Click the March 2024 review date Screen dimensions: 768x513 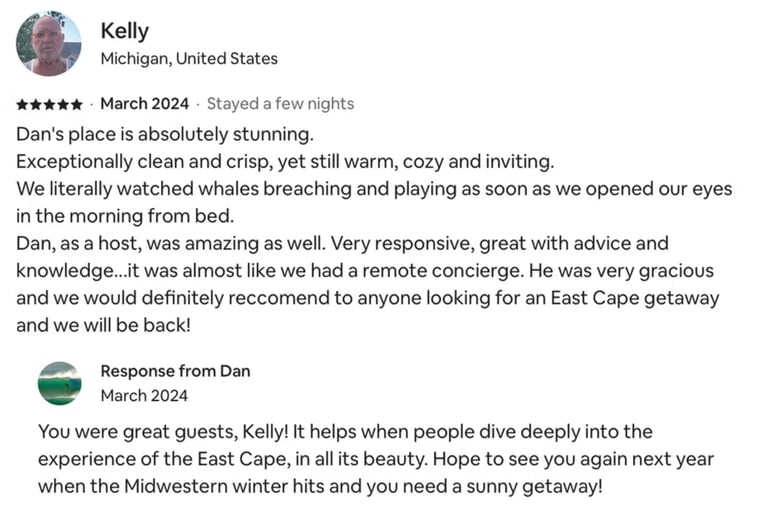(x=144, y=104)
